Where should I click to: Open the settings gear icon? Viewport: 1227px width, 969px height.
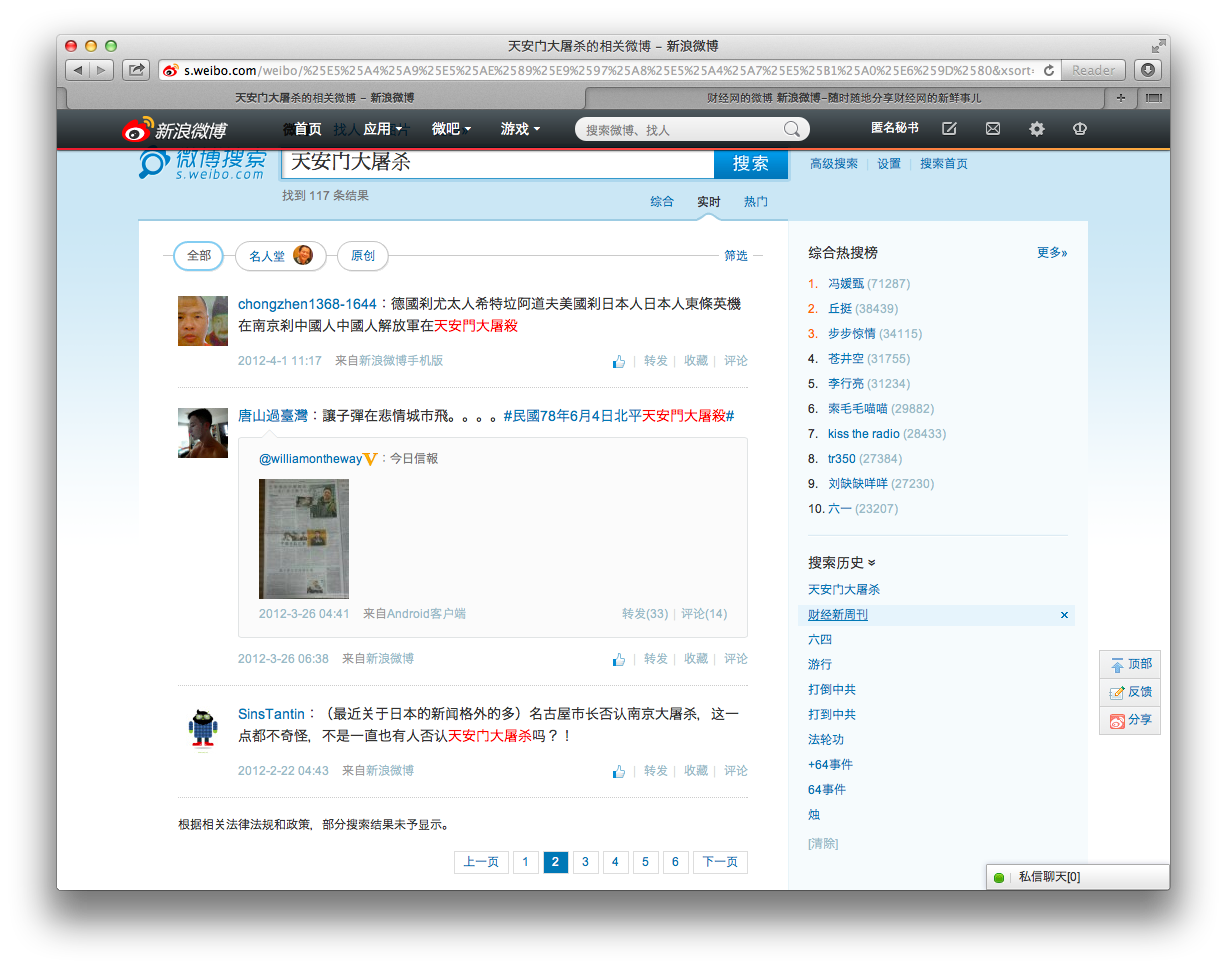(1037, 129)
